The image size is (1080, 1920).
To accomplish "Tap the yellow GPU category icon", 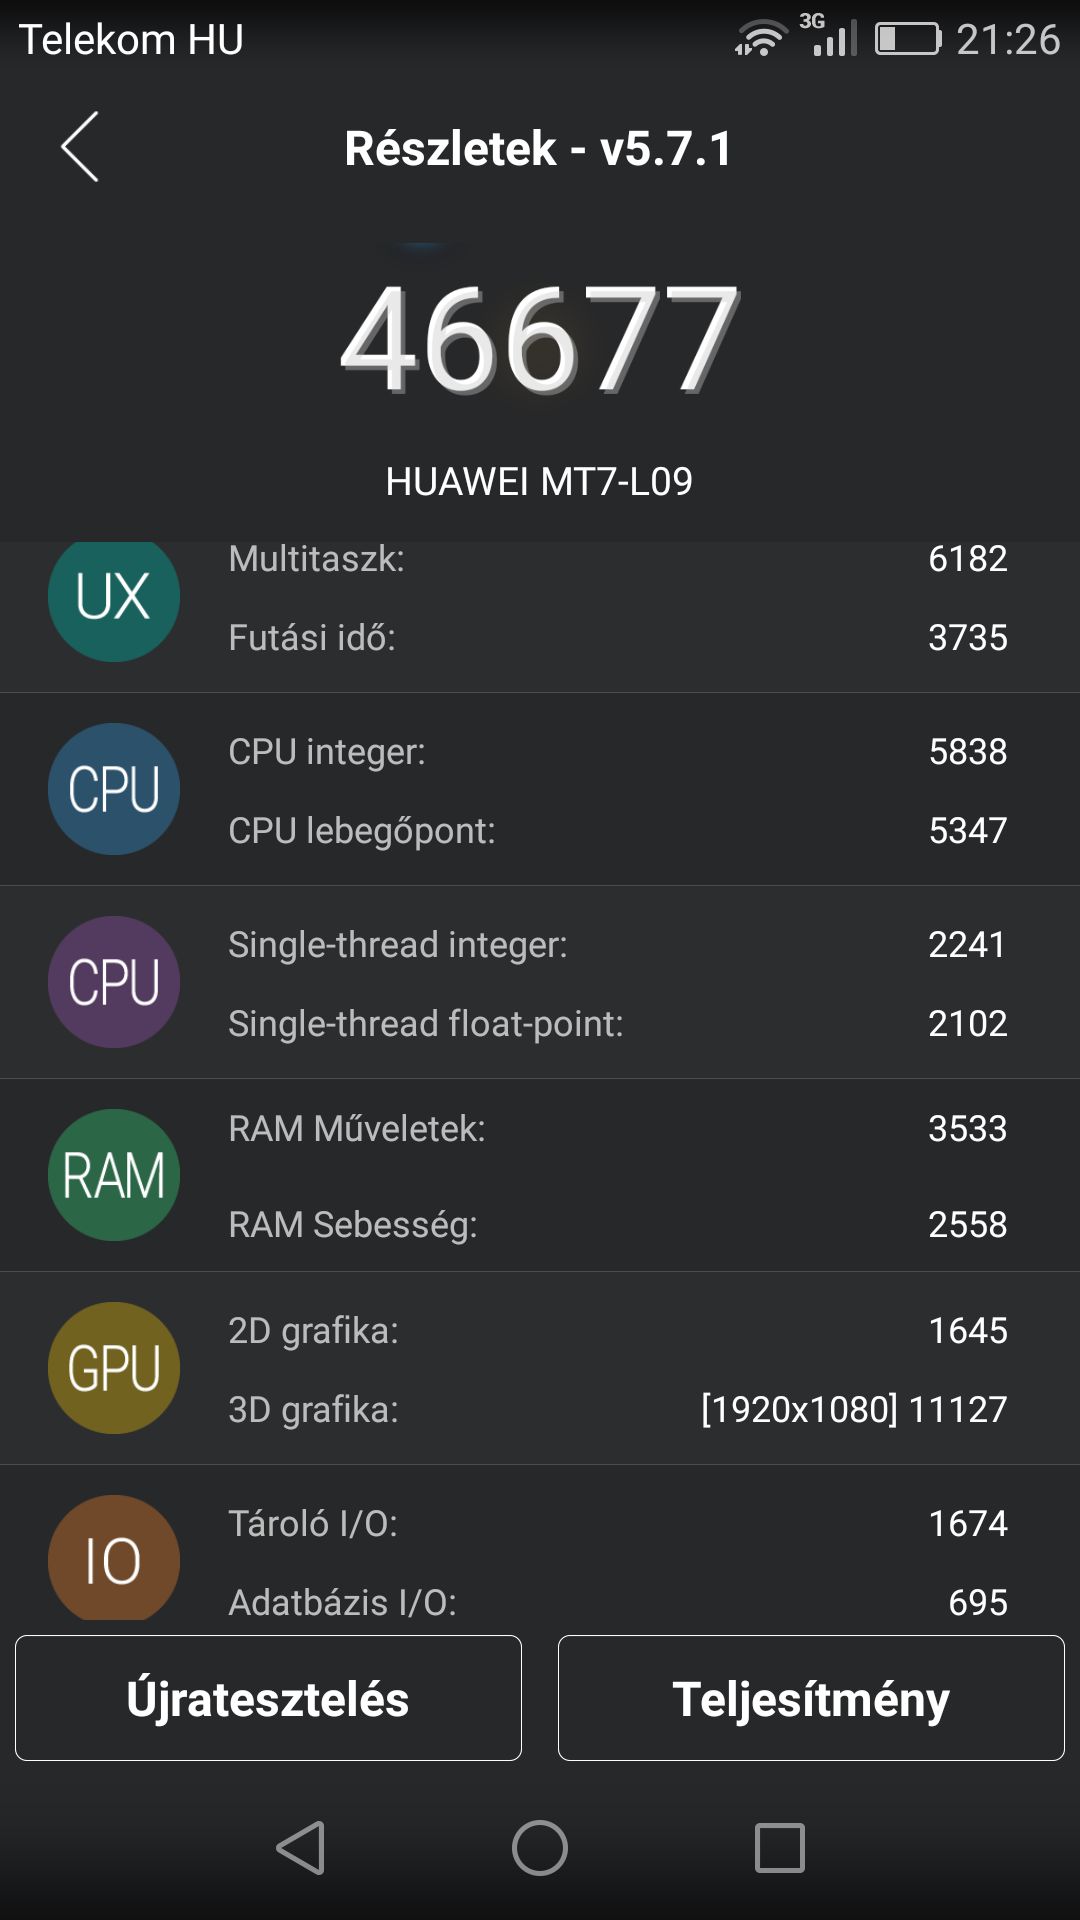I will (x=114, y=1368).
